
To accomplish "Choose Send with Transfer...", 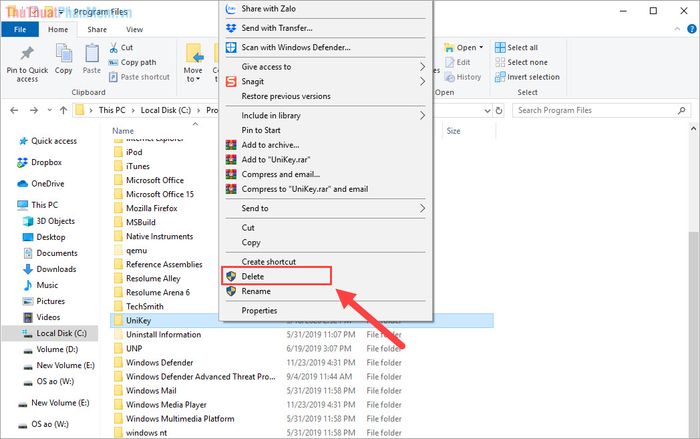I will tap(325, 28).
